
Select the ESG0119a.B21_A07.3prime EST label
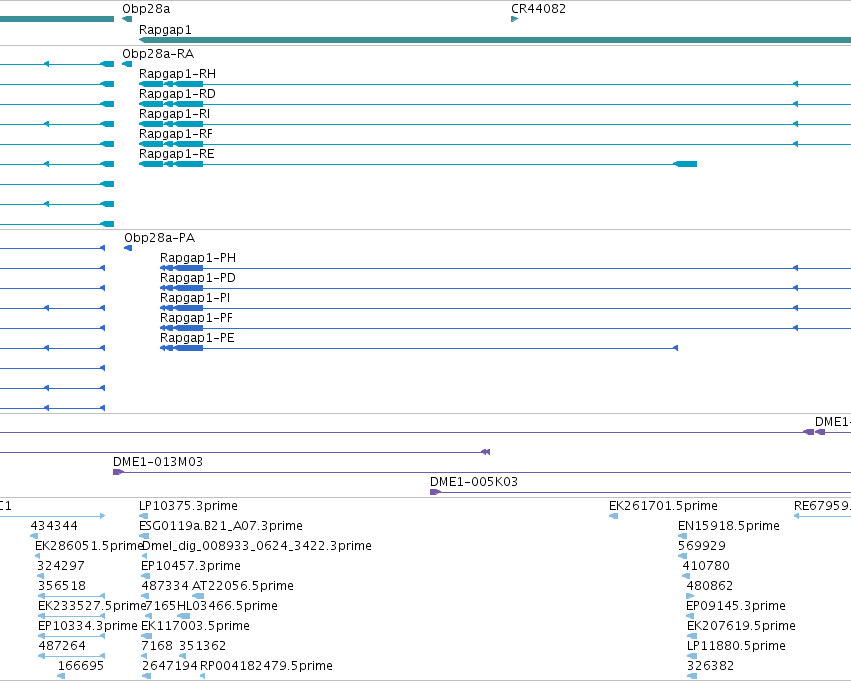pyautogui.click(x=221, y=526)
